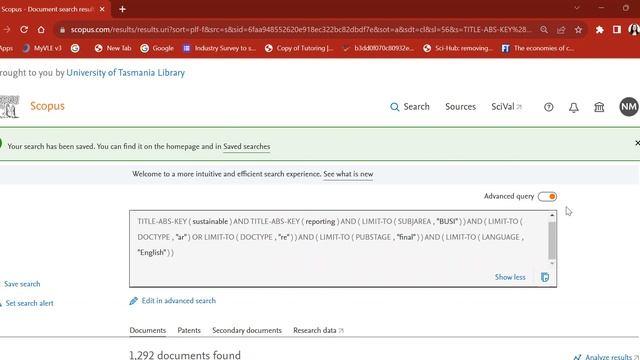Image resolution: width=640 pixels, height=360 pixels.
Task: Open Industry Survey bookmark
Action: [x=220, y=48]
